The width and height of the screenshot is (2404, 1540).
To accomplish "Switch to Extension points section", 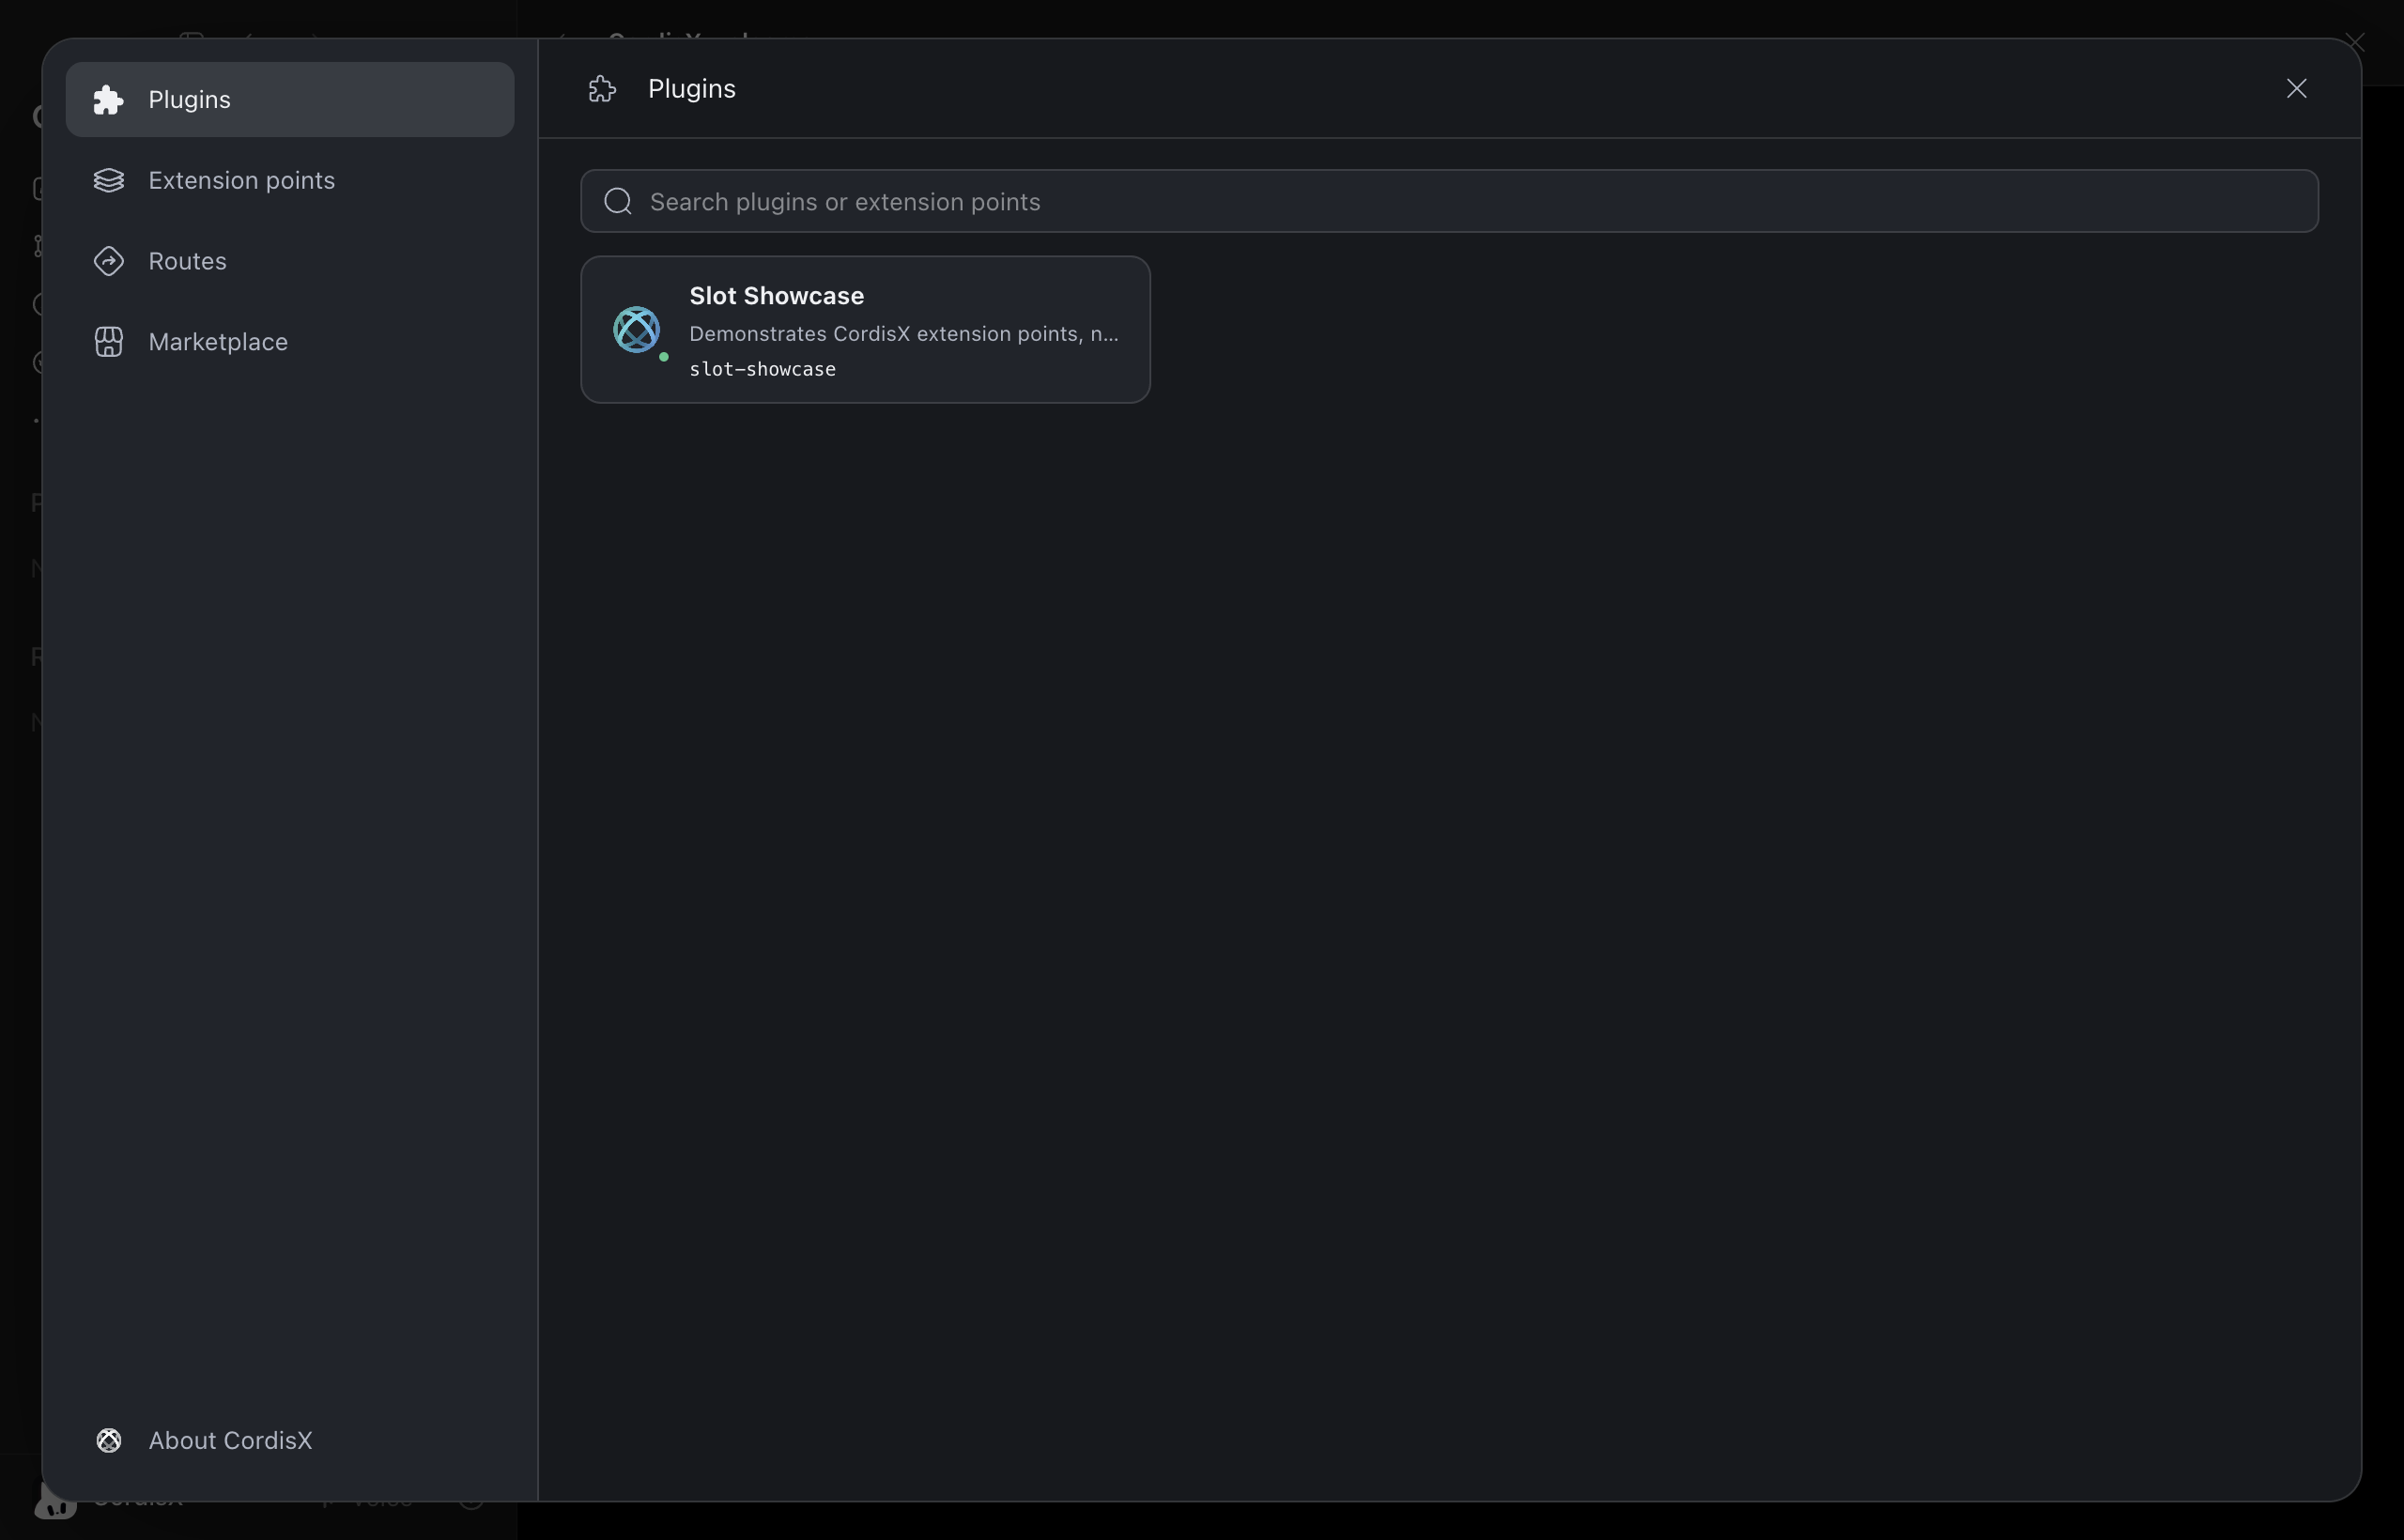I will coord(290,181).
